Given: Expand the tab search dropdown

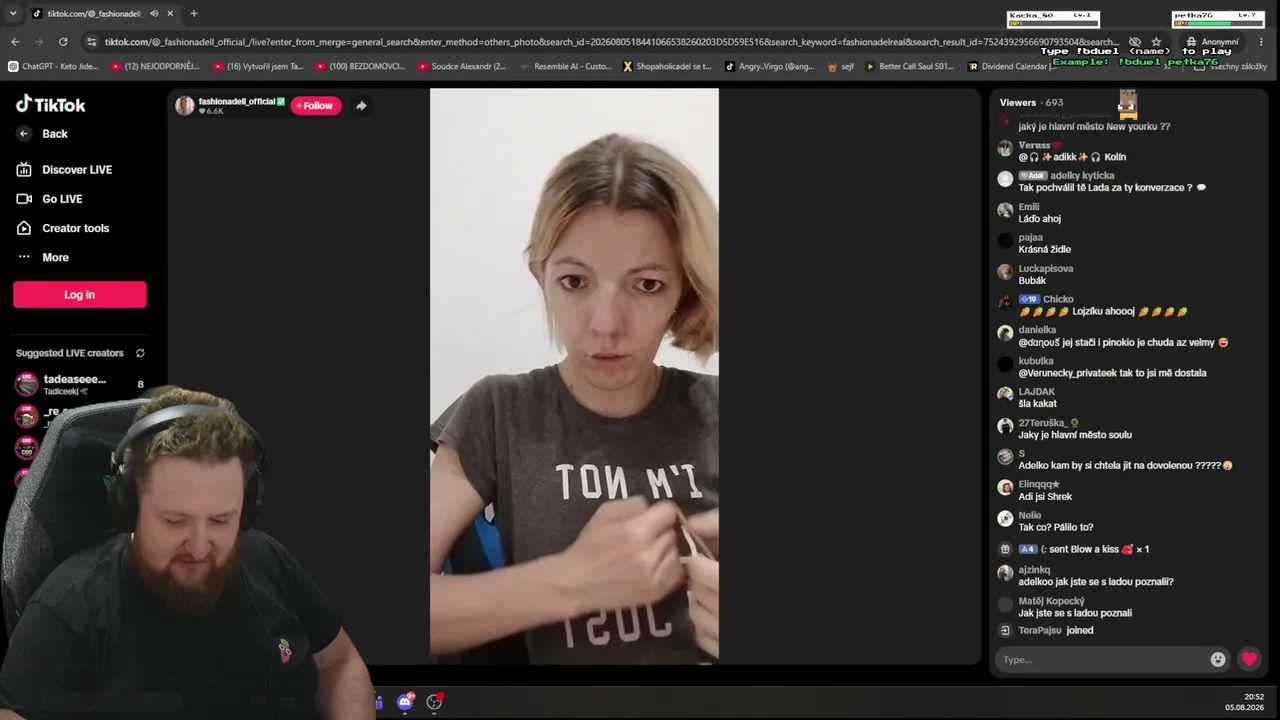Looking at the screenshot, I should pyautogui.click(x=14, y=14).
